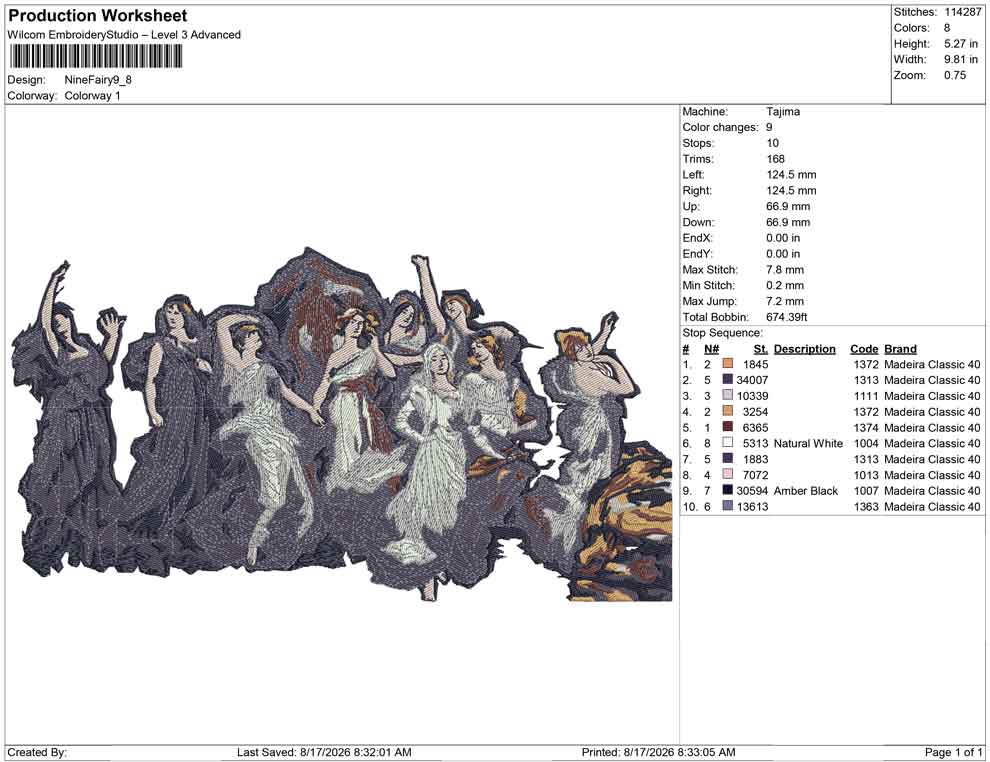Click stitch count '30594' in stop 9
Screen dimensions: 990x762
point(753,491)
